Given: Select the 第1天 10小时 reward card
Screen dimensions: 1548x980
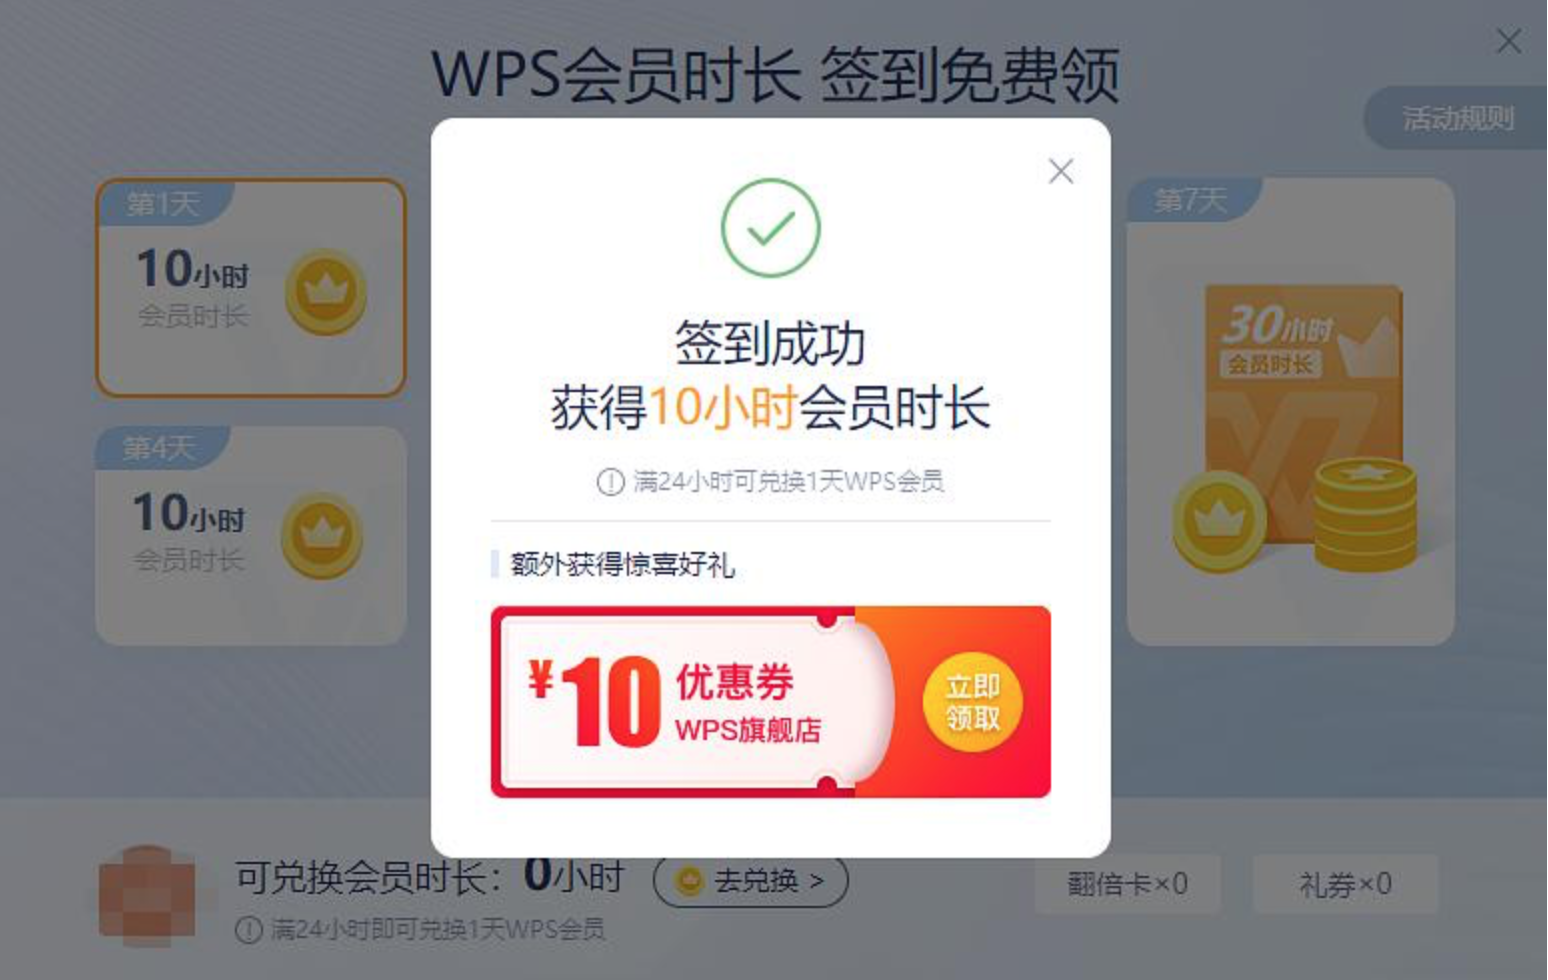Looking at the screenshot, I should [251, 288].
